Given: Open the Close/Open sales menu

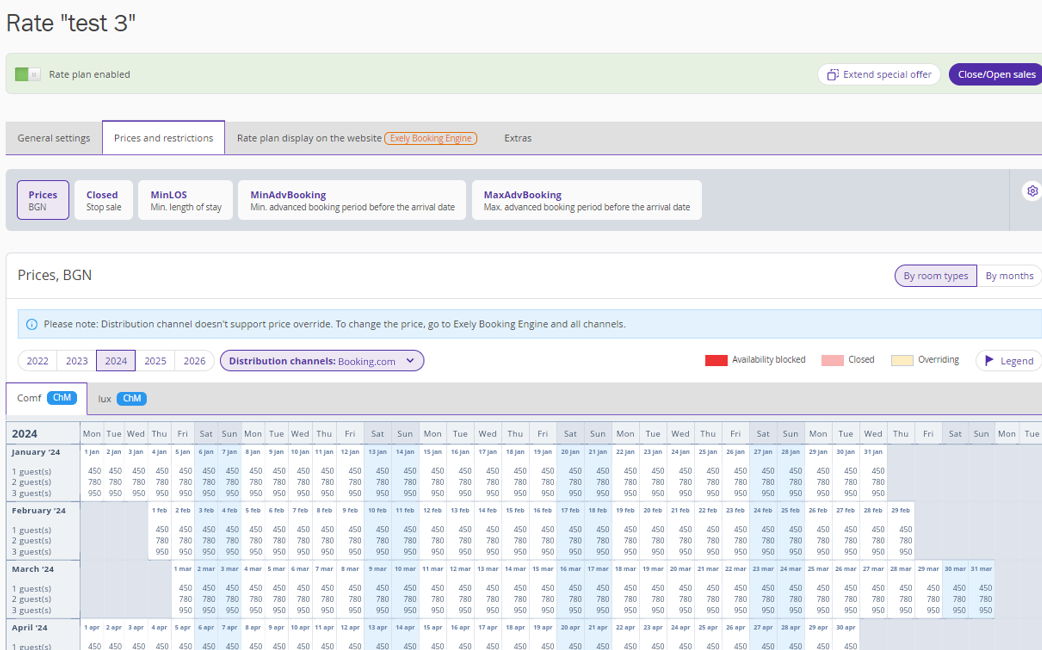Looking at the screenshot, I should pyautogui.click(x=996, y=75).
